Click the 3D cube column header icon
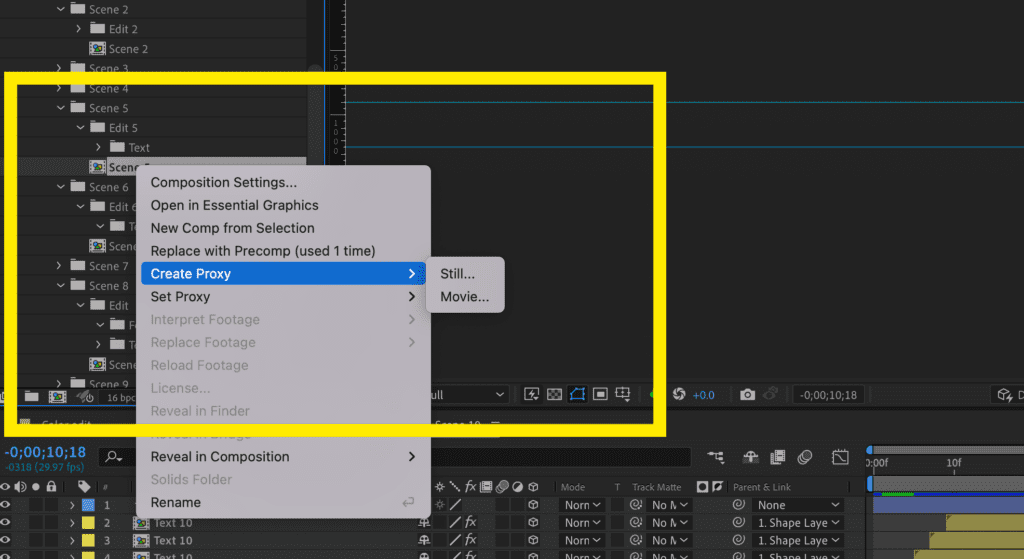 [x=534, y=487]
